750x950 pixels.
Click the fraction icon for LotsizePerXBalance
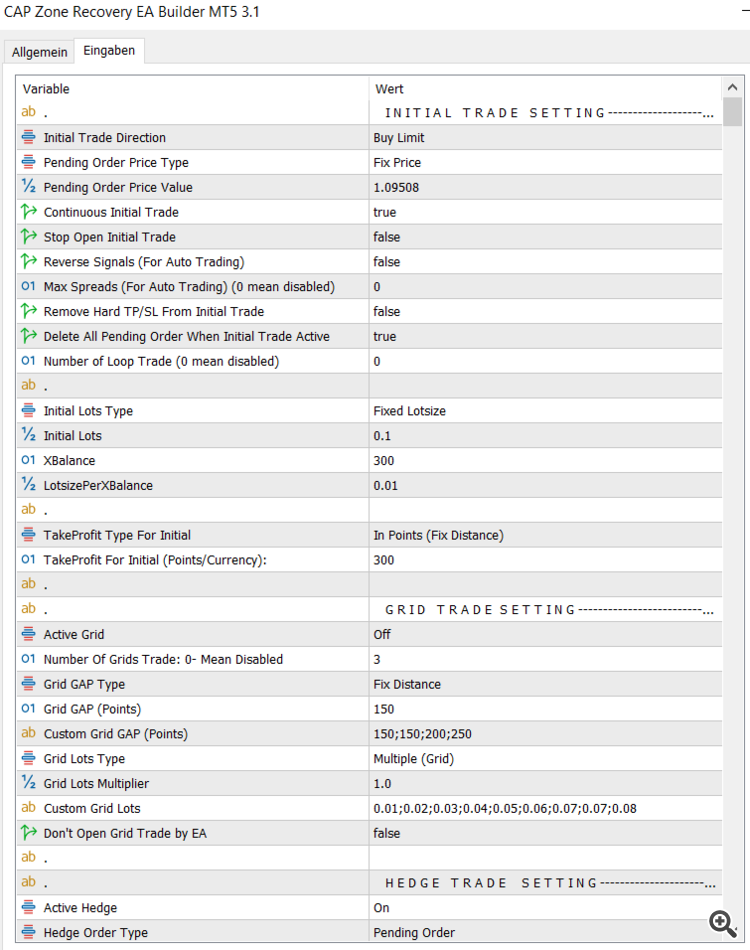28,485
